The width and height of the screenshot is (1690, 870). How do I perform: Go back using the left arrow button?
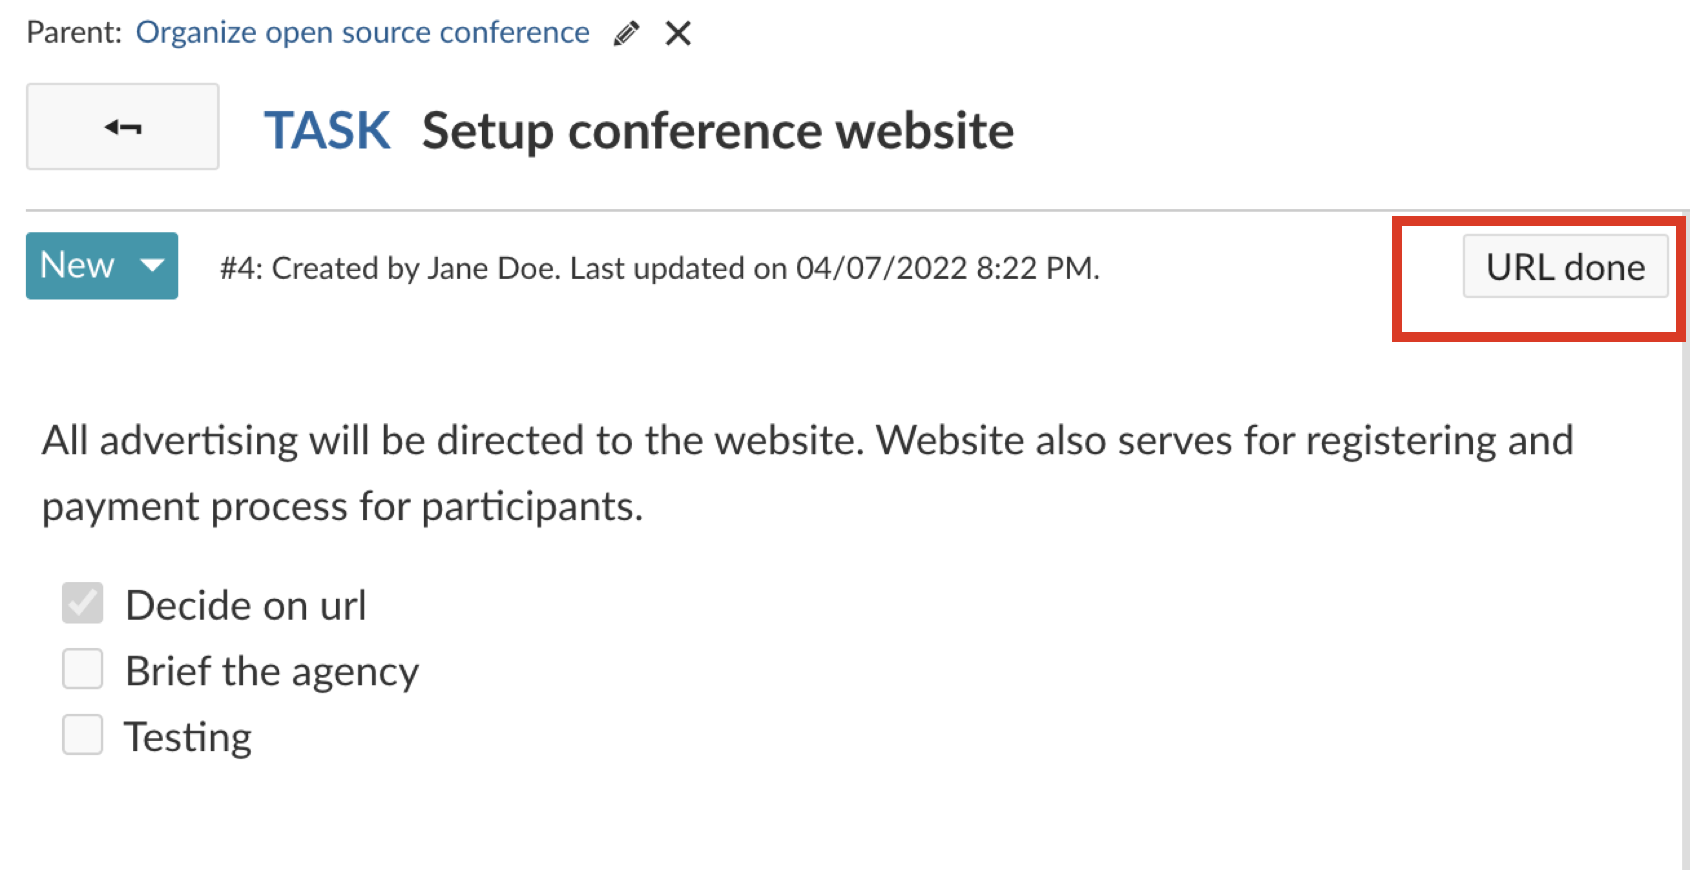pos(123,127)
